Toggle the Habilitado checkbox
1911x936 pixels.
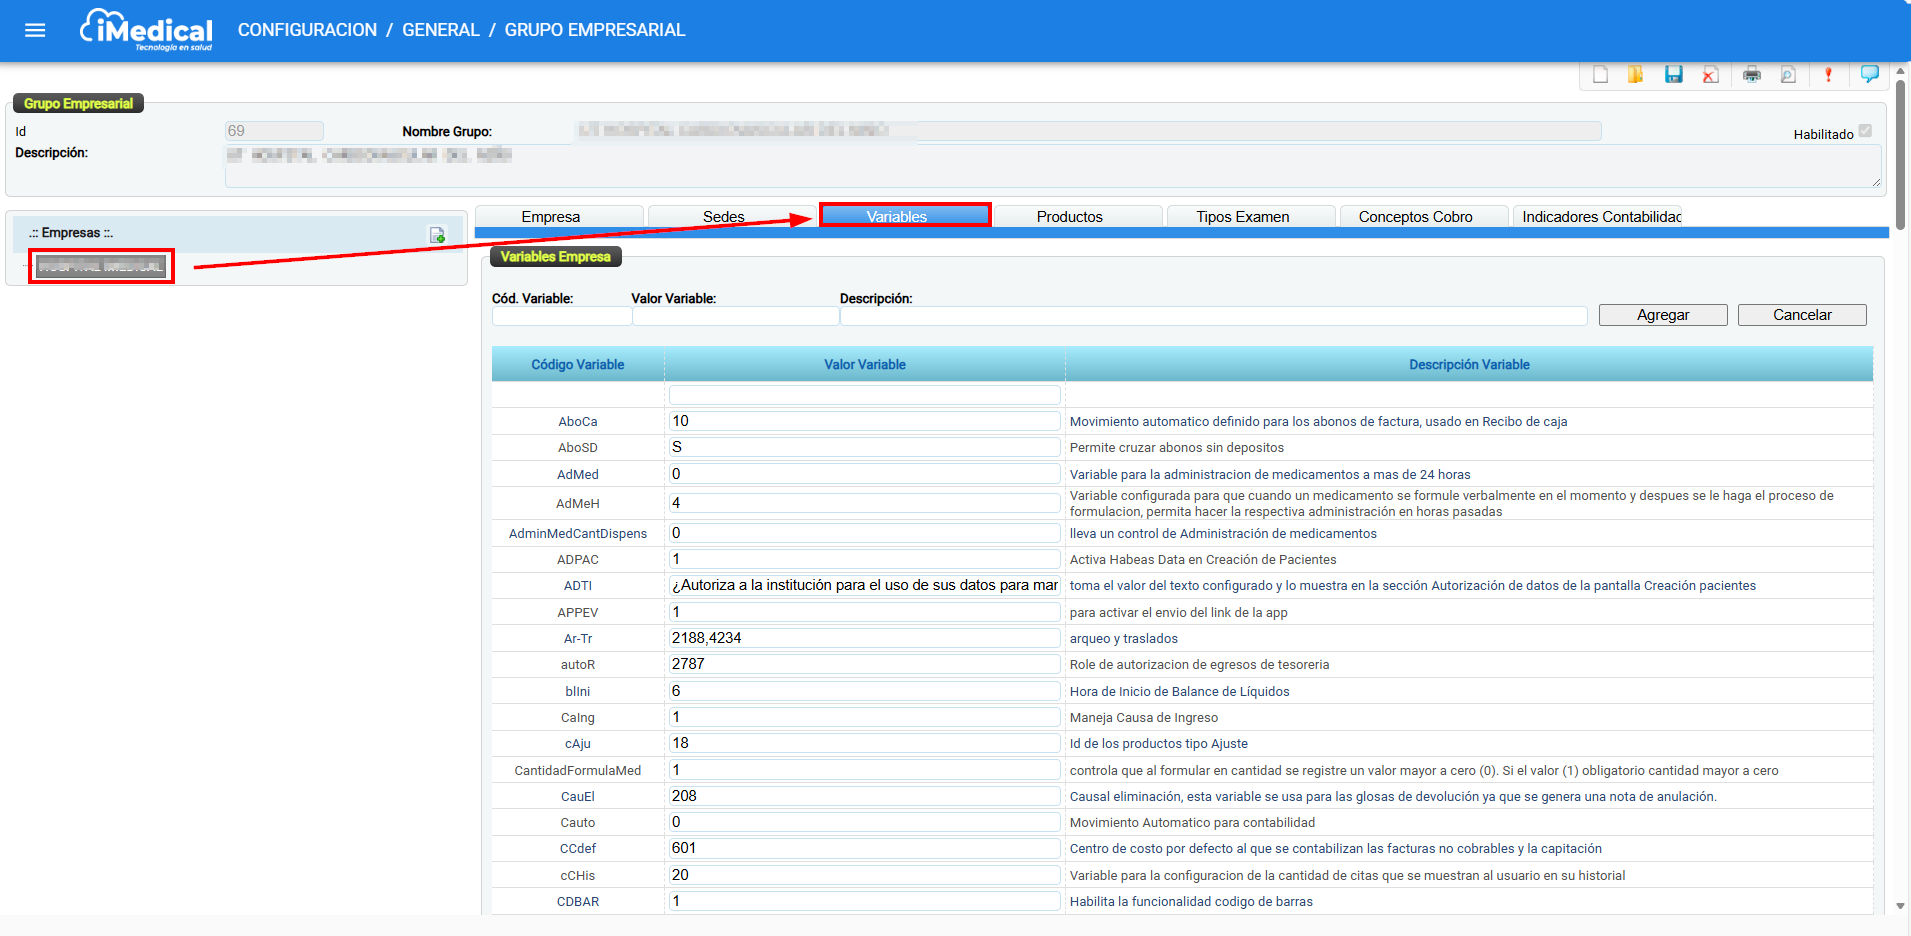coord(1865,131)
